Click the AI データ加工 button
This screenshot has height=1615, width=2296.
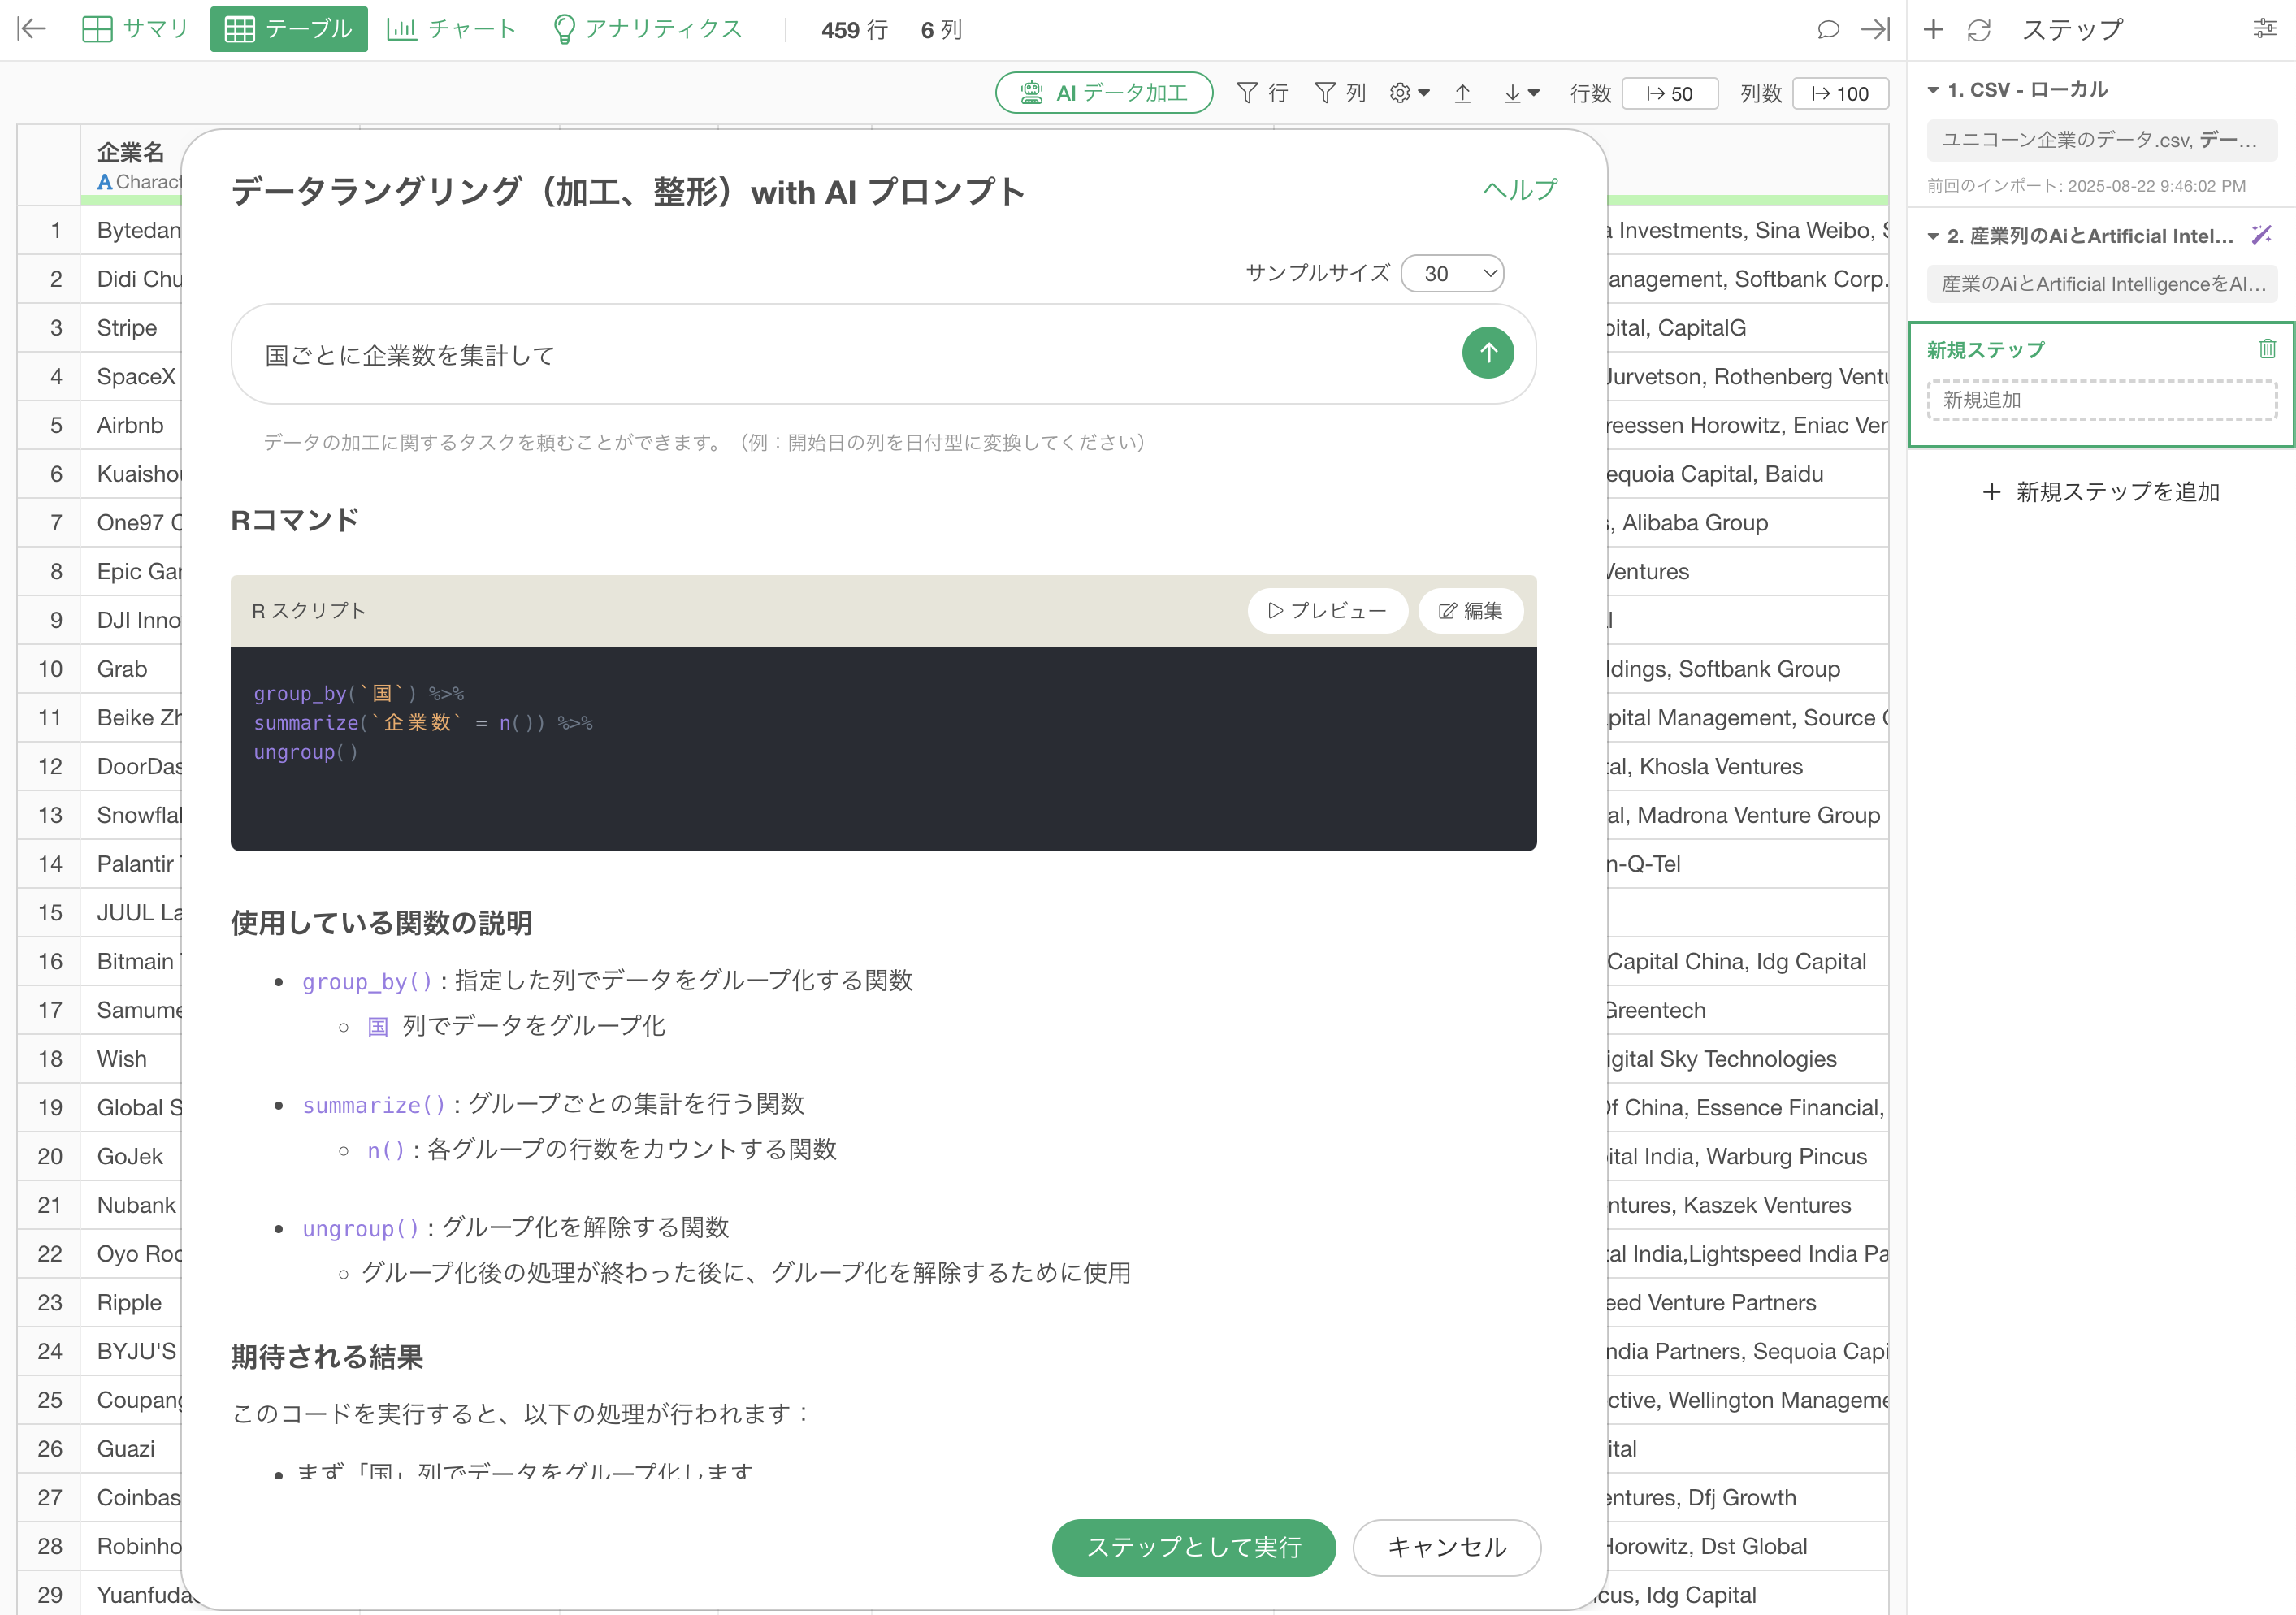[1104, 93]
